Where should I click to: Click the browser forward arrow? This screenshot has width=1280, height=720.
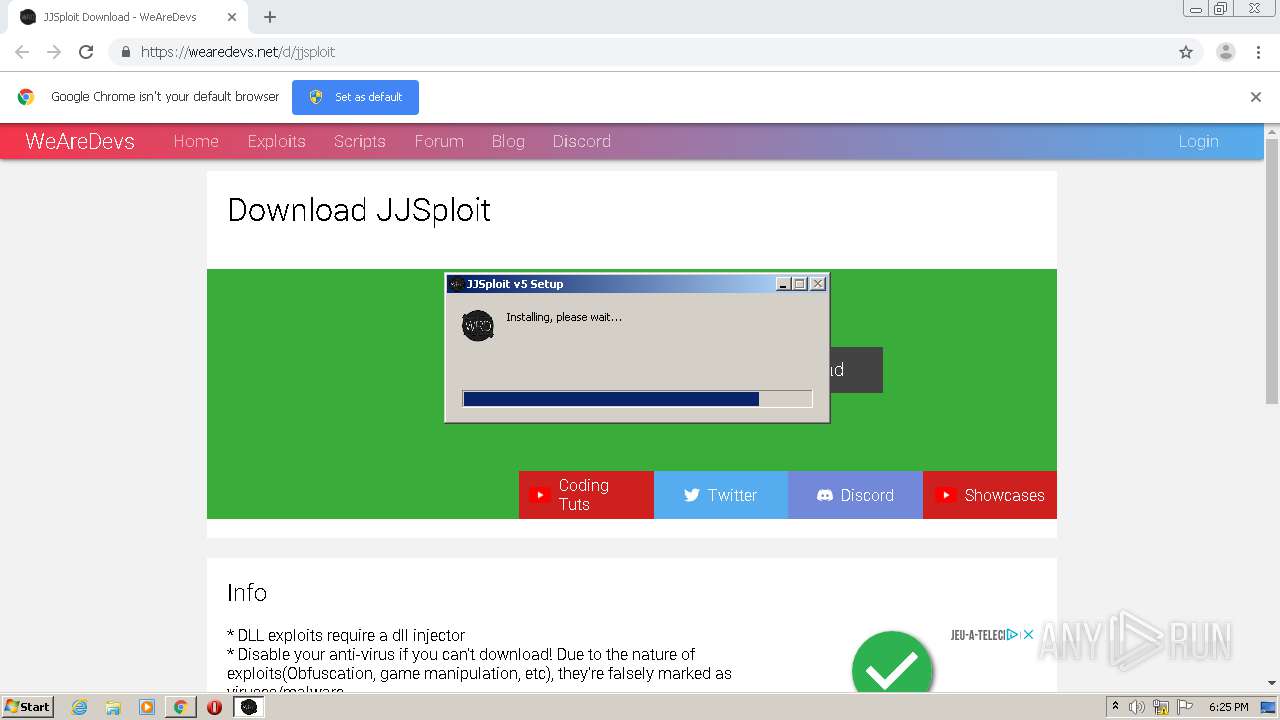54,52
